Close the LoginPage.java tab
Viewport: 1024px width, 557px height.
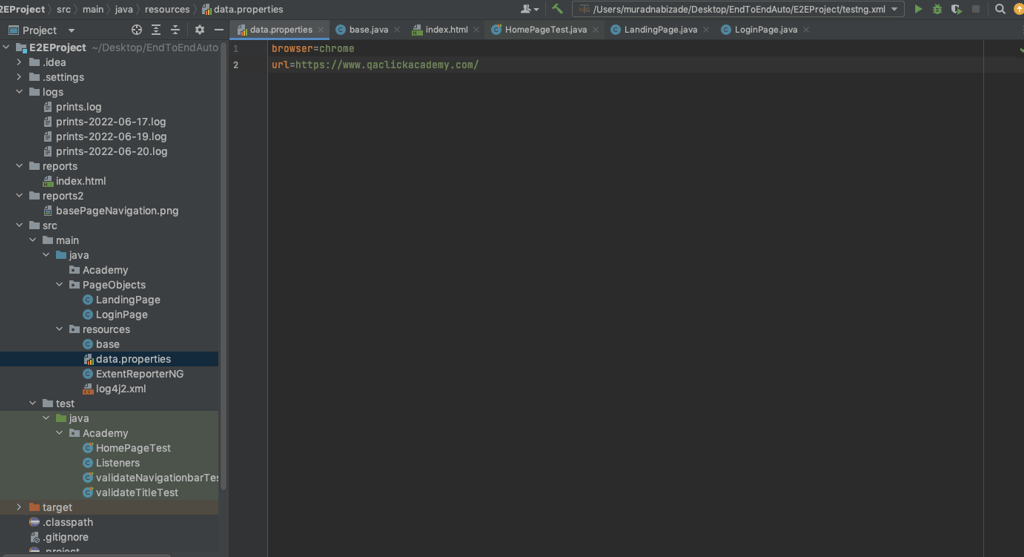[807, 30]
